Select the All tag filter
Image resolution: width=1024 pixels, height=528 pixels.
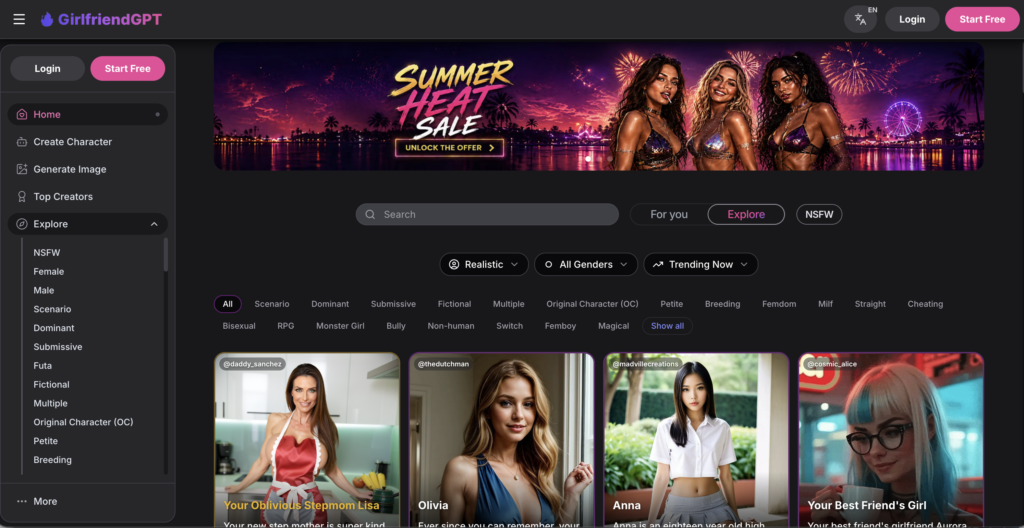point(227,304)
